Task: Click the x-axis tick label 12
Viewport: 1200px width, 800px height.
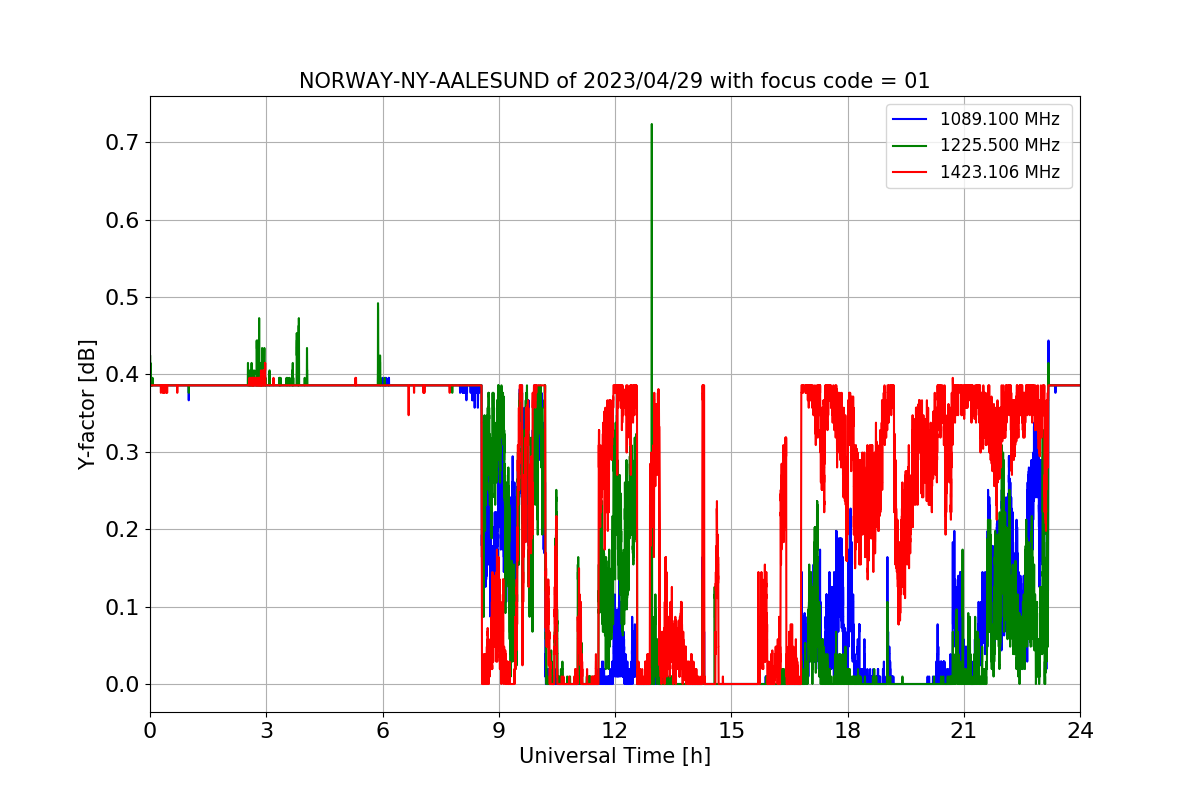Action: coord(615,730)
